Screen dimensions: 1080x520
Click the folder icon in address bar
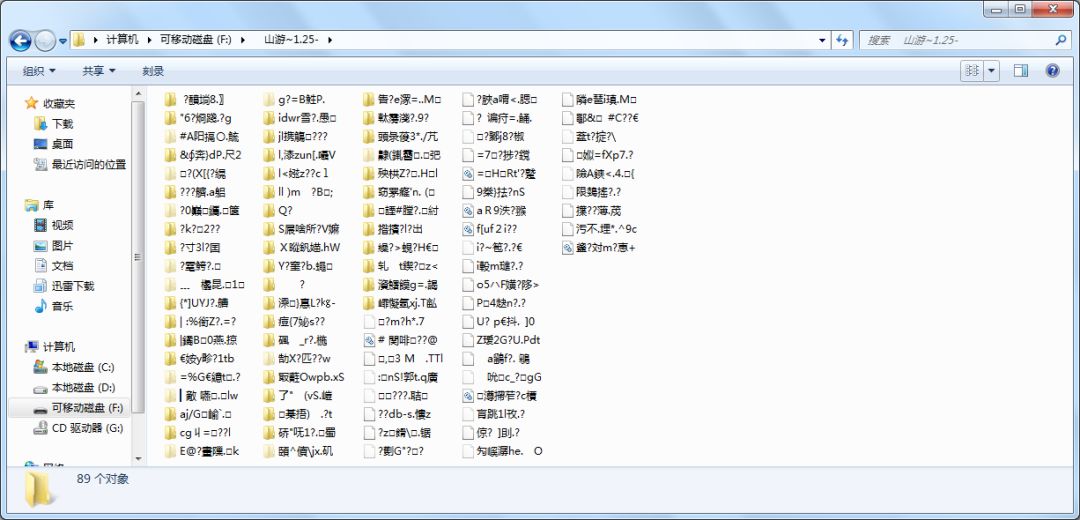point(79,40)
